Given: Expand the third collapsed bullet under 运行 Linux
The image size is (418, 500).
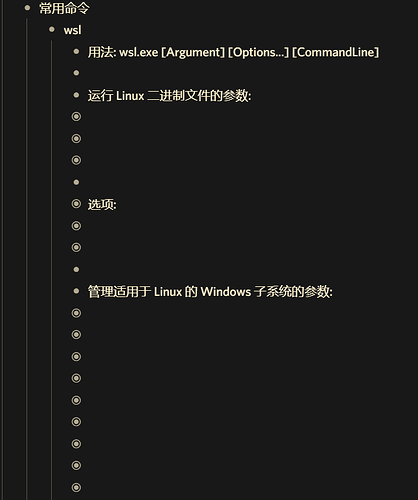Looking at the screenshot, I should (76, 160).
